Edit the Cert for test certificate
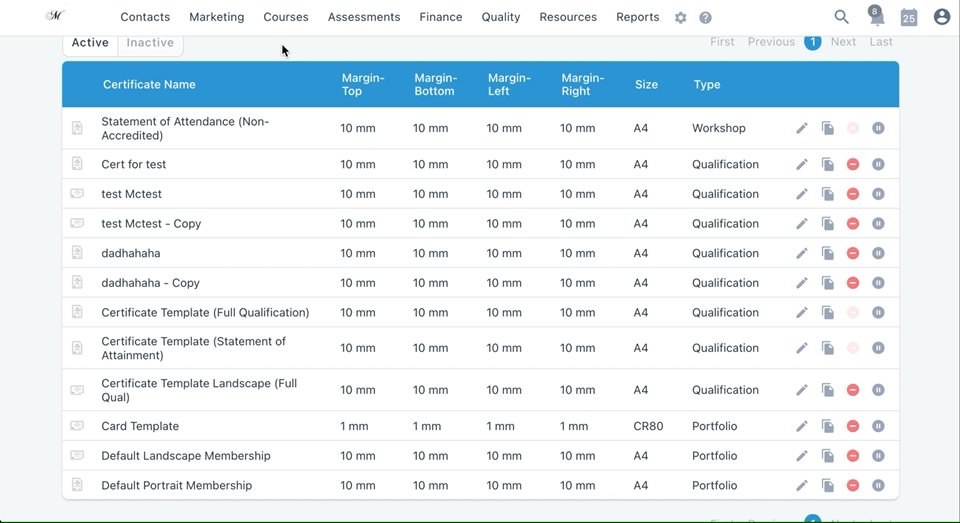960x523 pixels. (801, 164)
